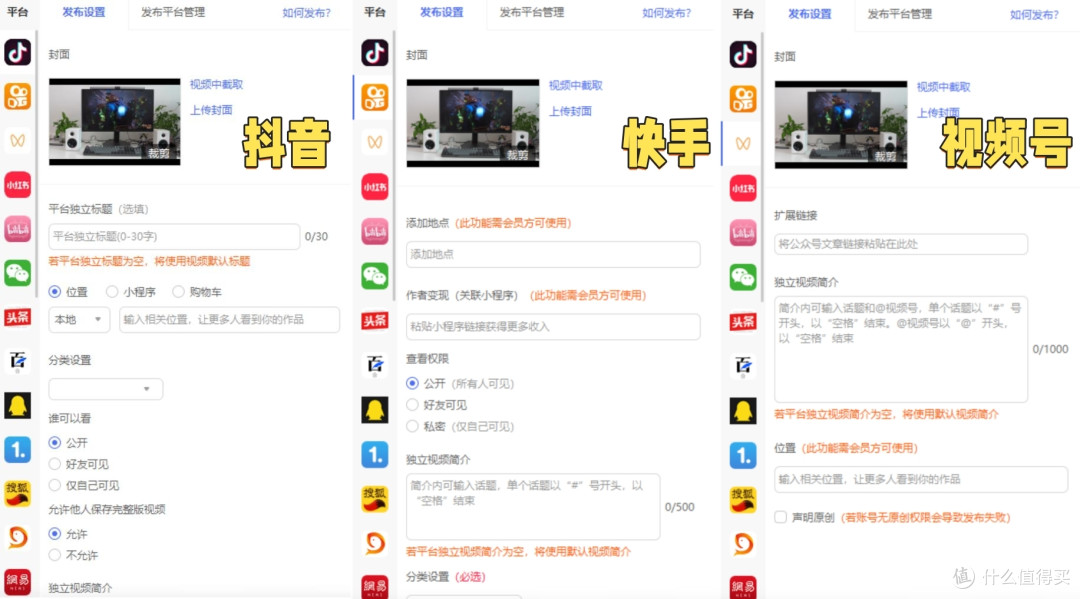
Task: Select Sohu icon in right panel sidebar
Action: (743, 500)
